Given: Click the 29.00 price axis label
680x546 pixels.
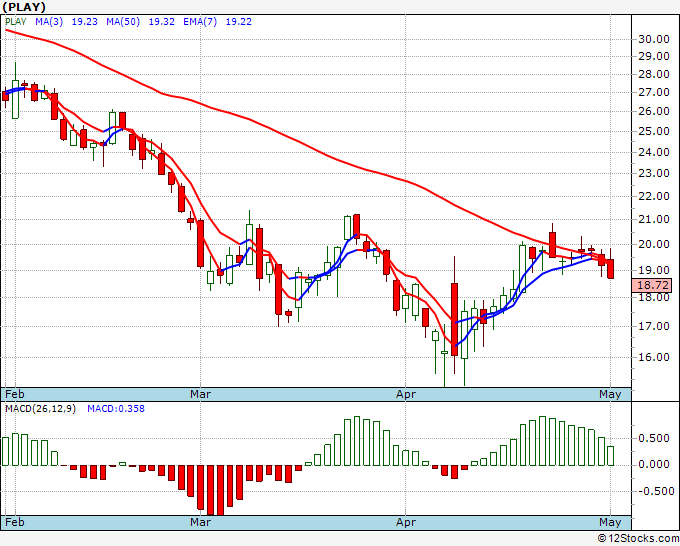Looking at the screenshot, I should (654, 56).
